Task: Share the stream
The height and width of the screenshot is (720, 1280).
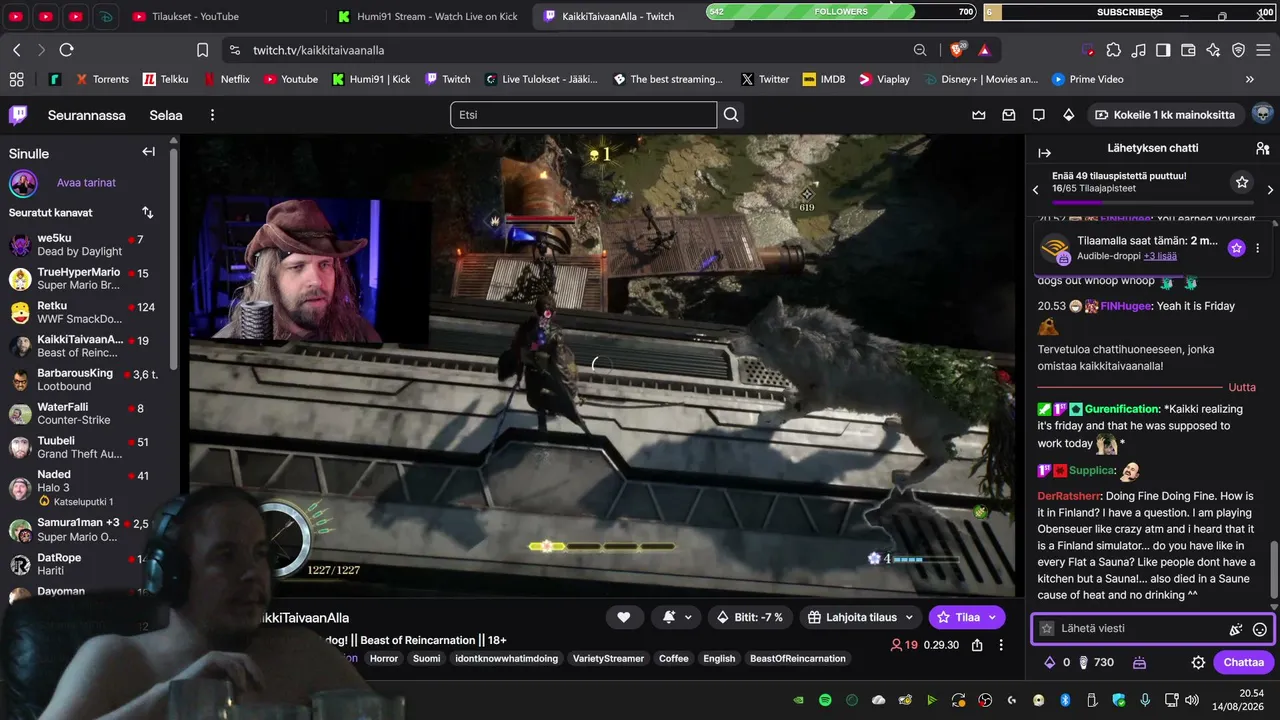Action: click(978, 645)
